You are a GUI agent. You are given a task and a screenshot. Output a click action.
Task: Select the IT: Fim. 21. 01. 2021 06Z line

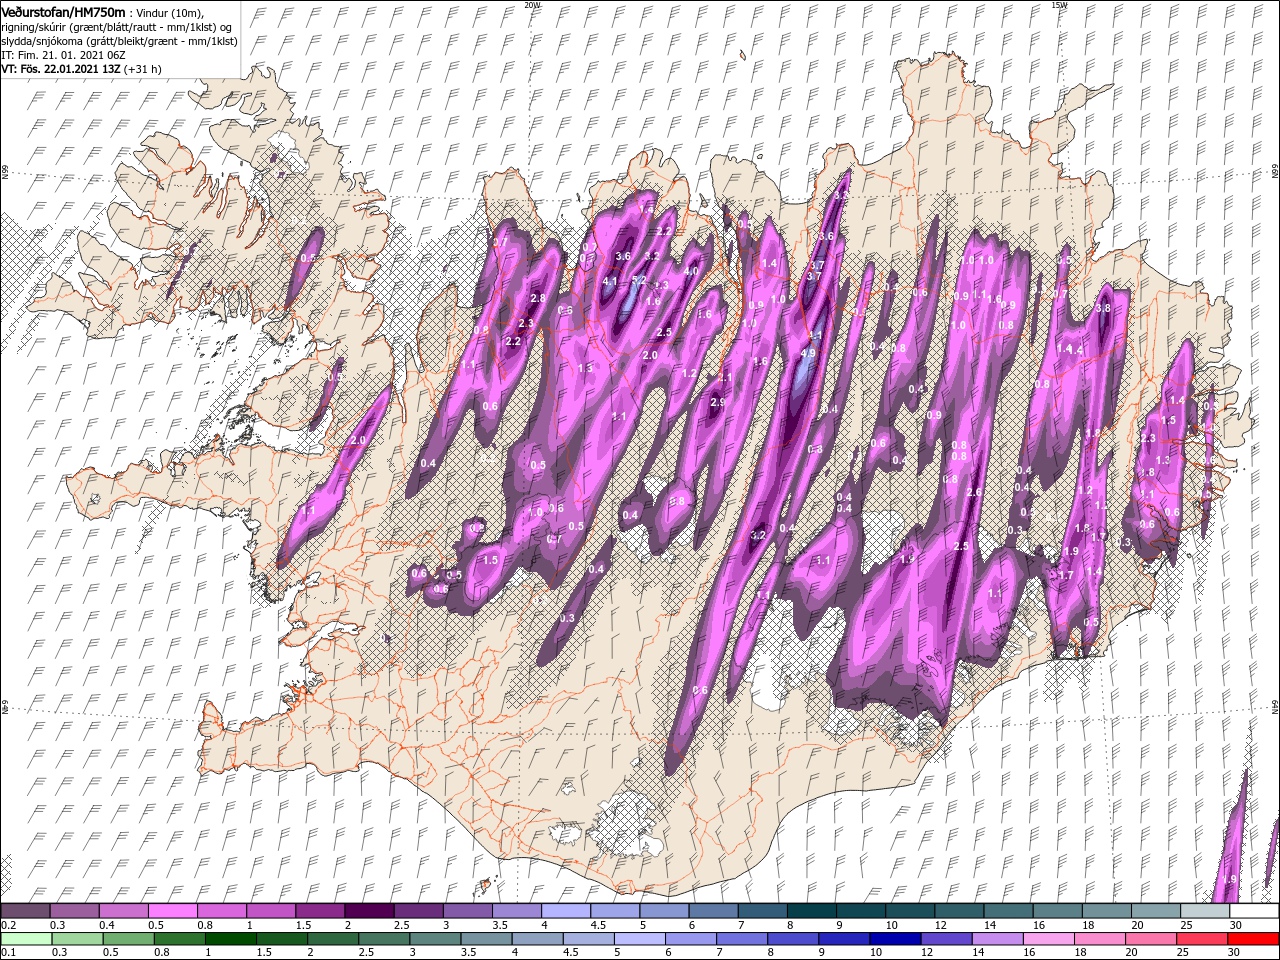tap(64, 55)
